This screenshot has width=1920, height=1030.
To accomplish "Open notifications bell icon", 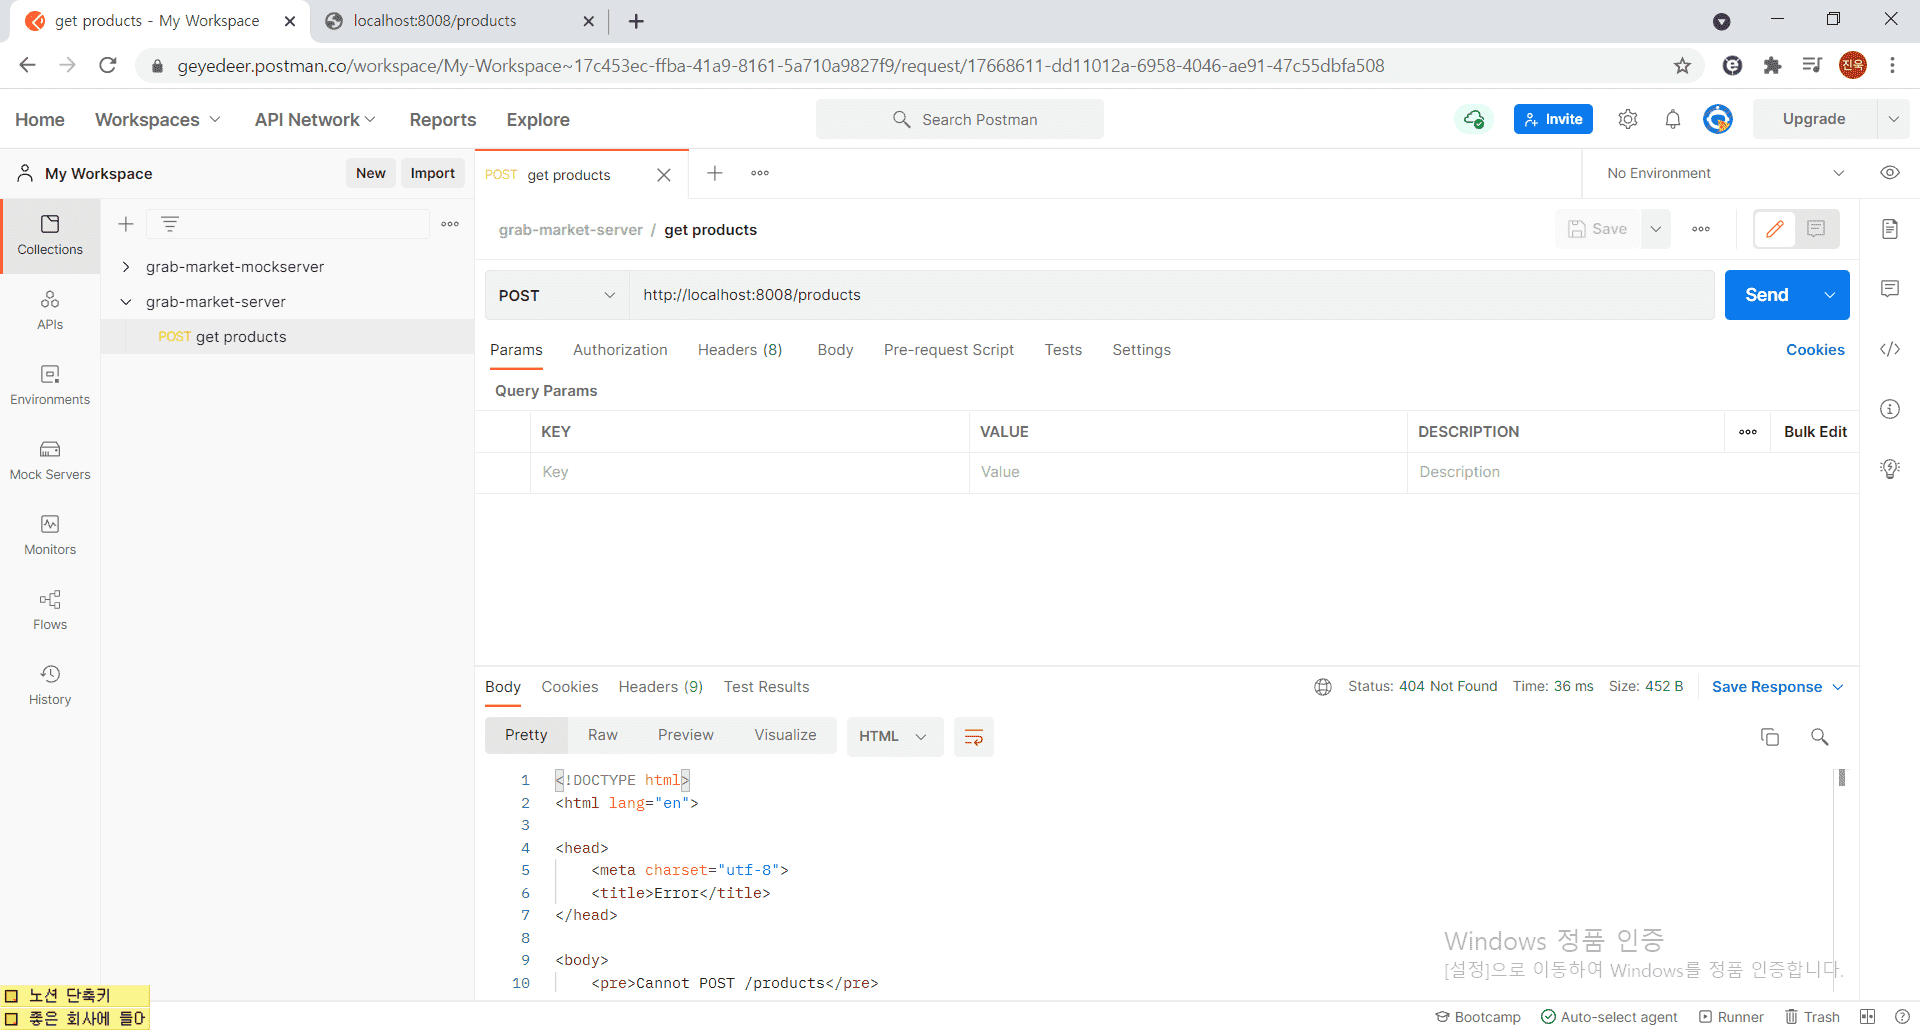I will [x=1673, y=119].
